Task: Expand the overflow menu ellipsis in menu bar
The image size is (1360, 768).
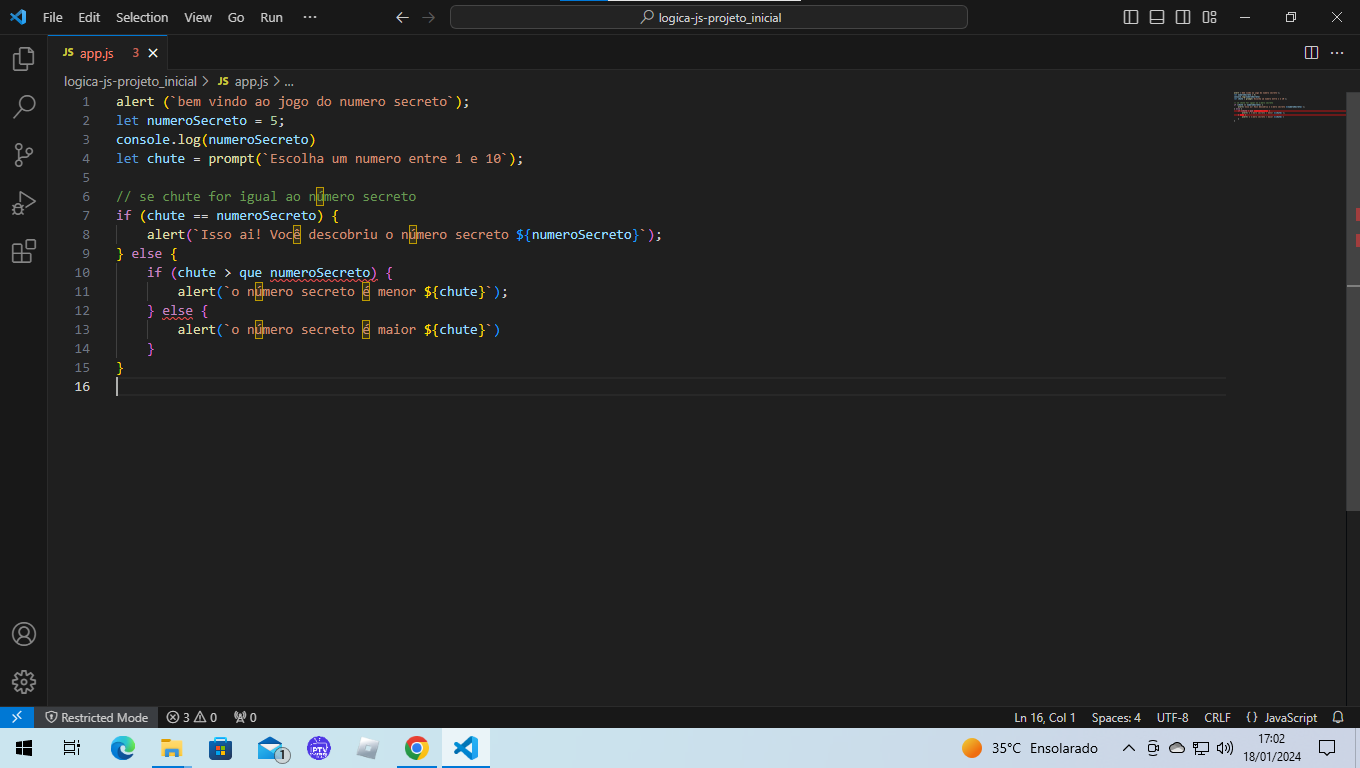Action: click(x=310, y=17)
